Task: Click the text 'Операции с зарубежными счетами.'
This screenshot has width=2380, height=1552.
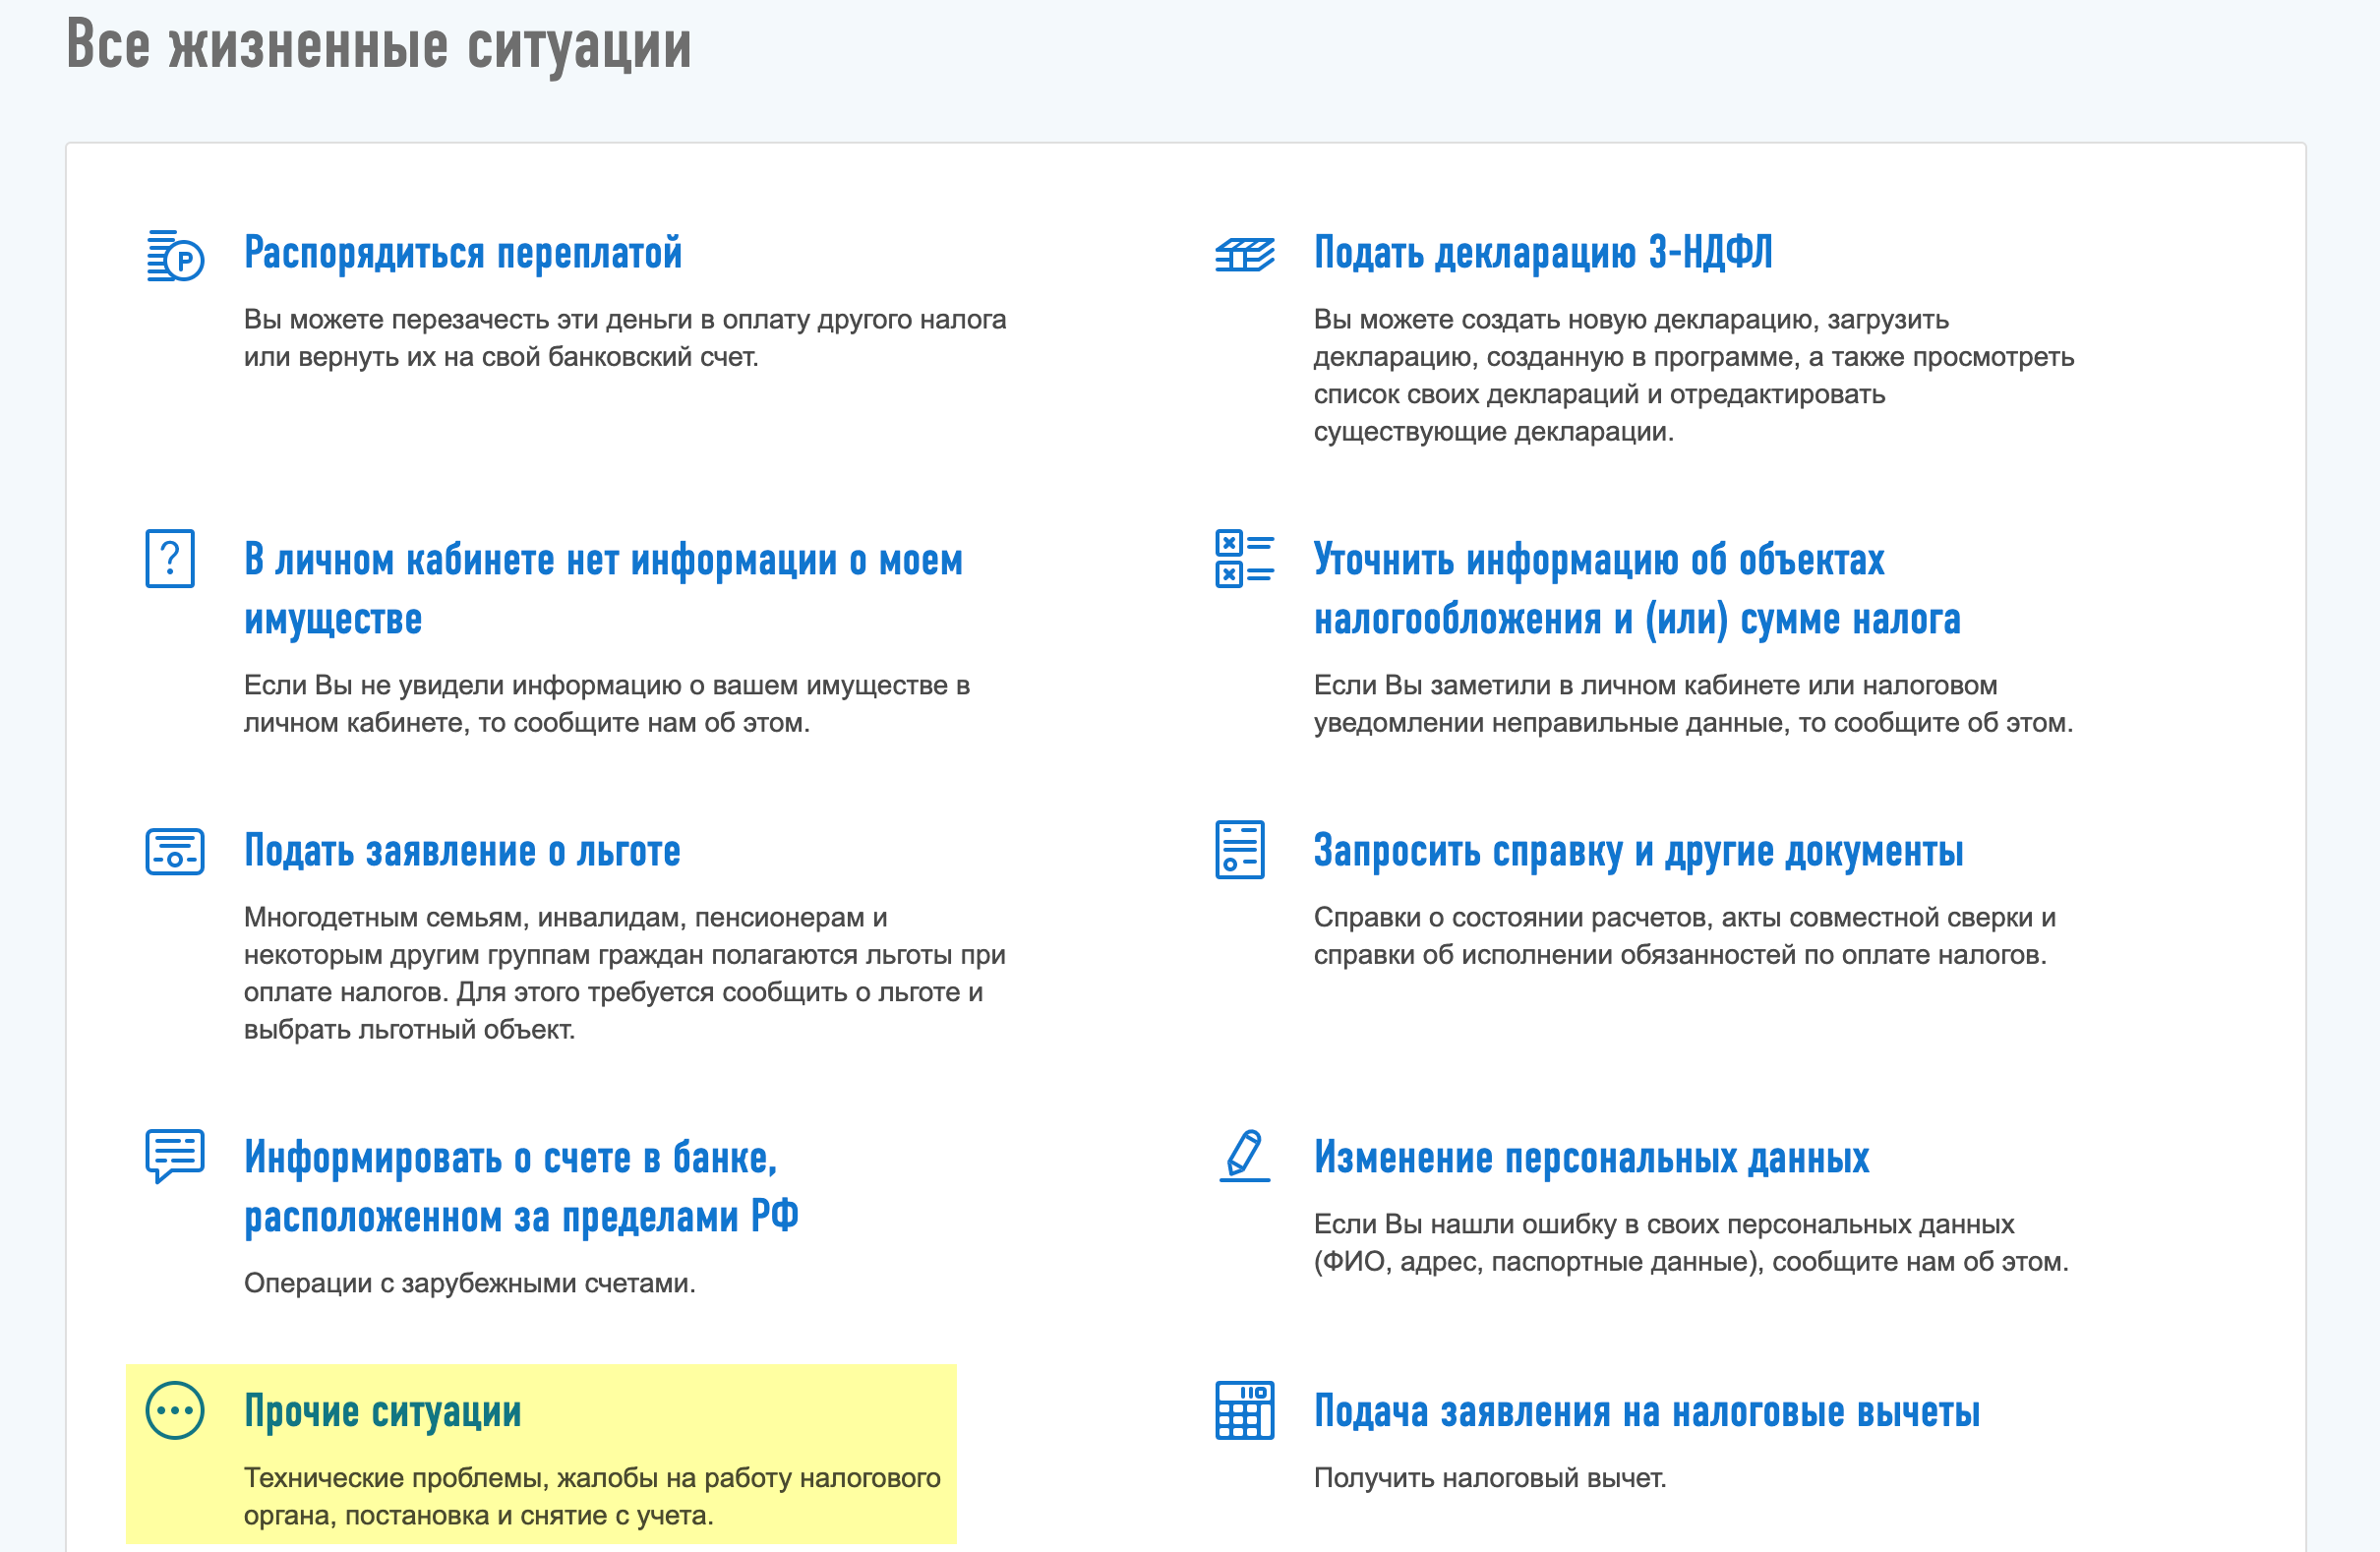Action: coord(469,1283)
